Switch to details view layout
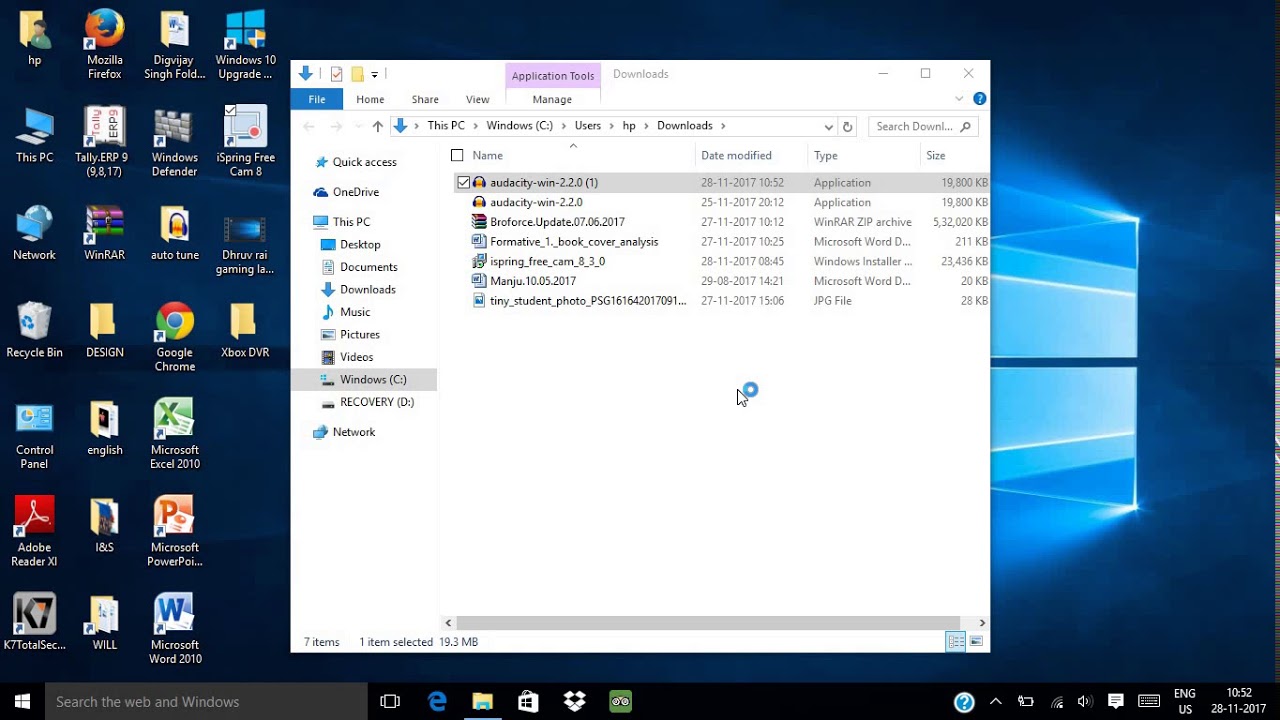Viewport: 1280px width, 720px height. (x=956, y=642)
